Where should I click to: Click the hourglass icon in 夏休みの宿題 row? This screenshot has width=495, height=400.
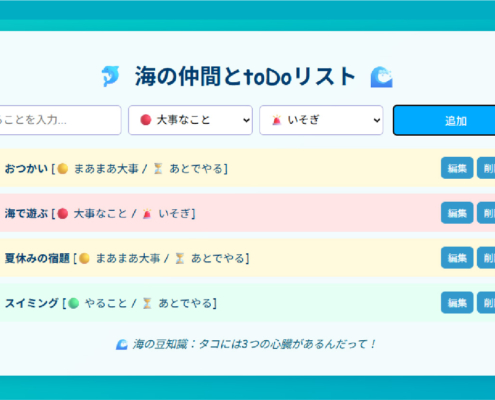click(x=180, y=258)
